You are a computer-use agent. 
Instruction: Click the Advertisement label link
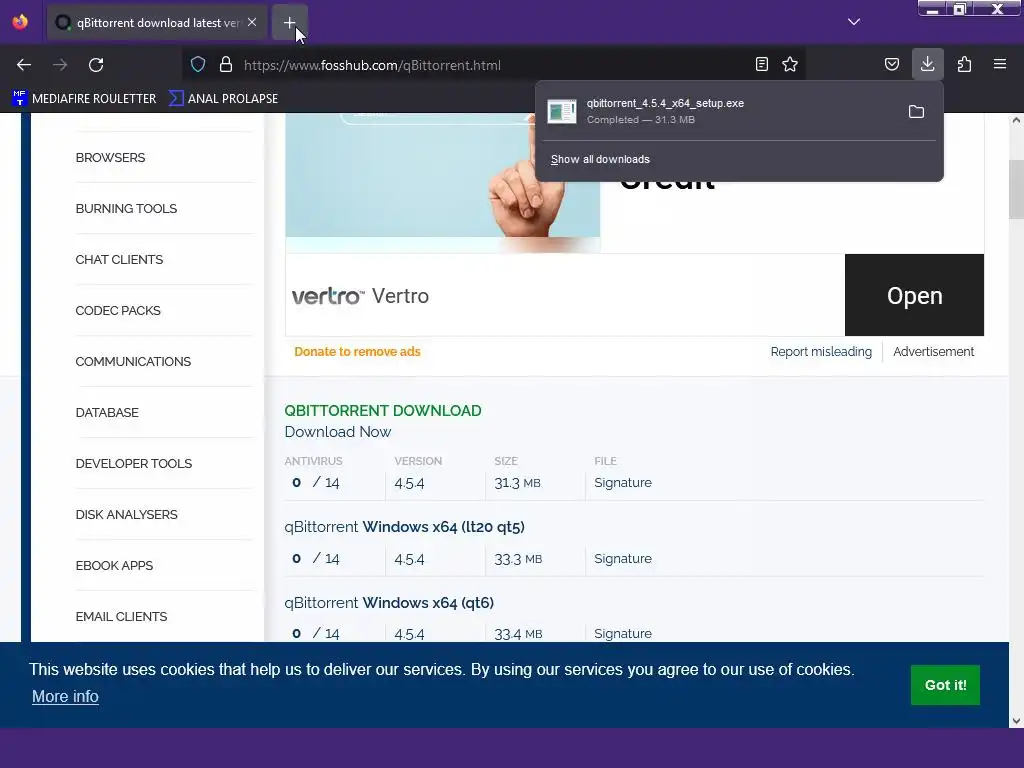pyautogui.click(x=933, y=351)
